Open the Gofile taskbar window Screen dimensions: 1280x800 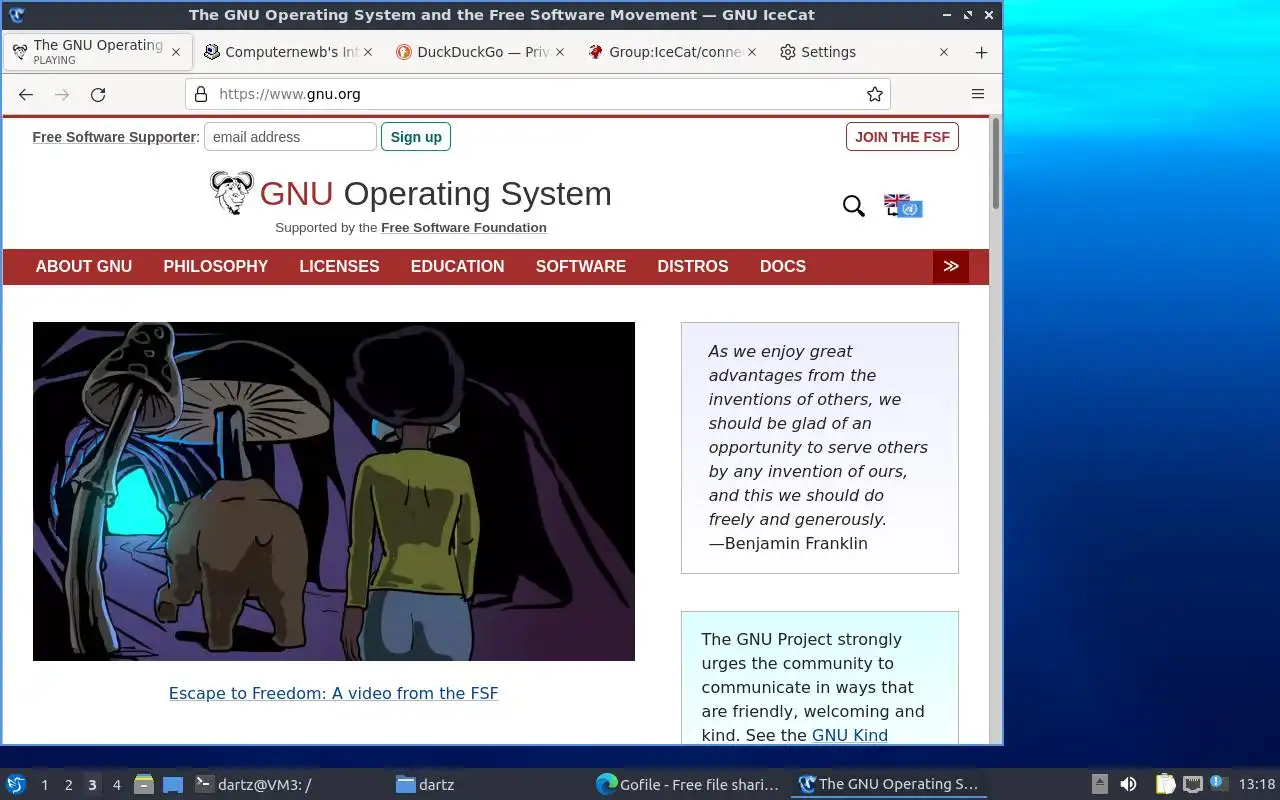coord(690,784)
